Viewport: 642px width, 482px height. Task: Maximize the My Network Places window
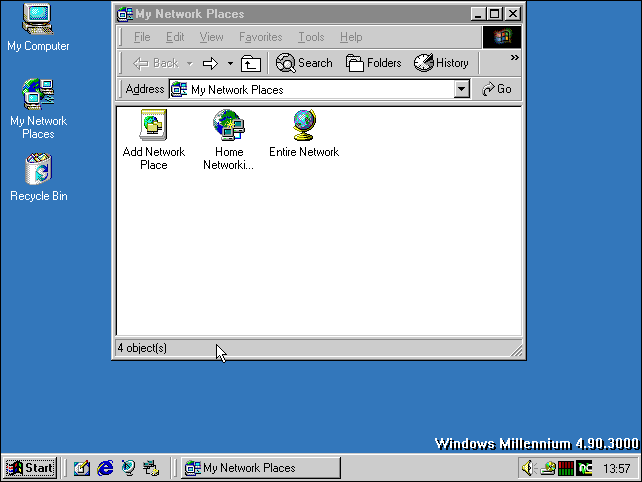point(494,14)
